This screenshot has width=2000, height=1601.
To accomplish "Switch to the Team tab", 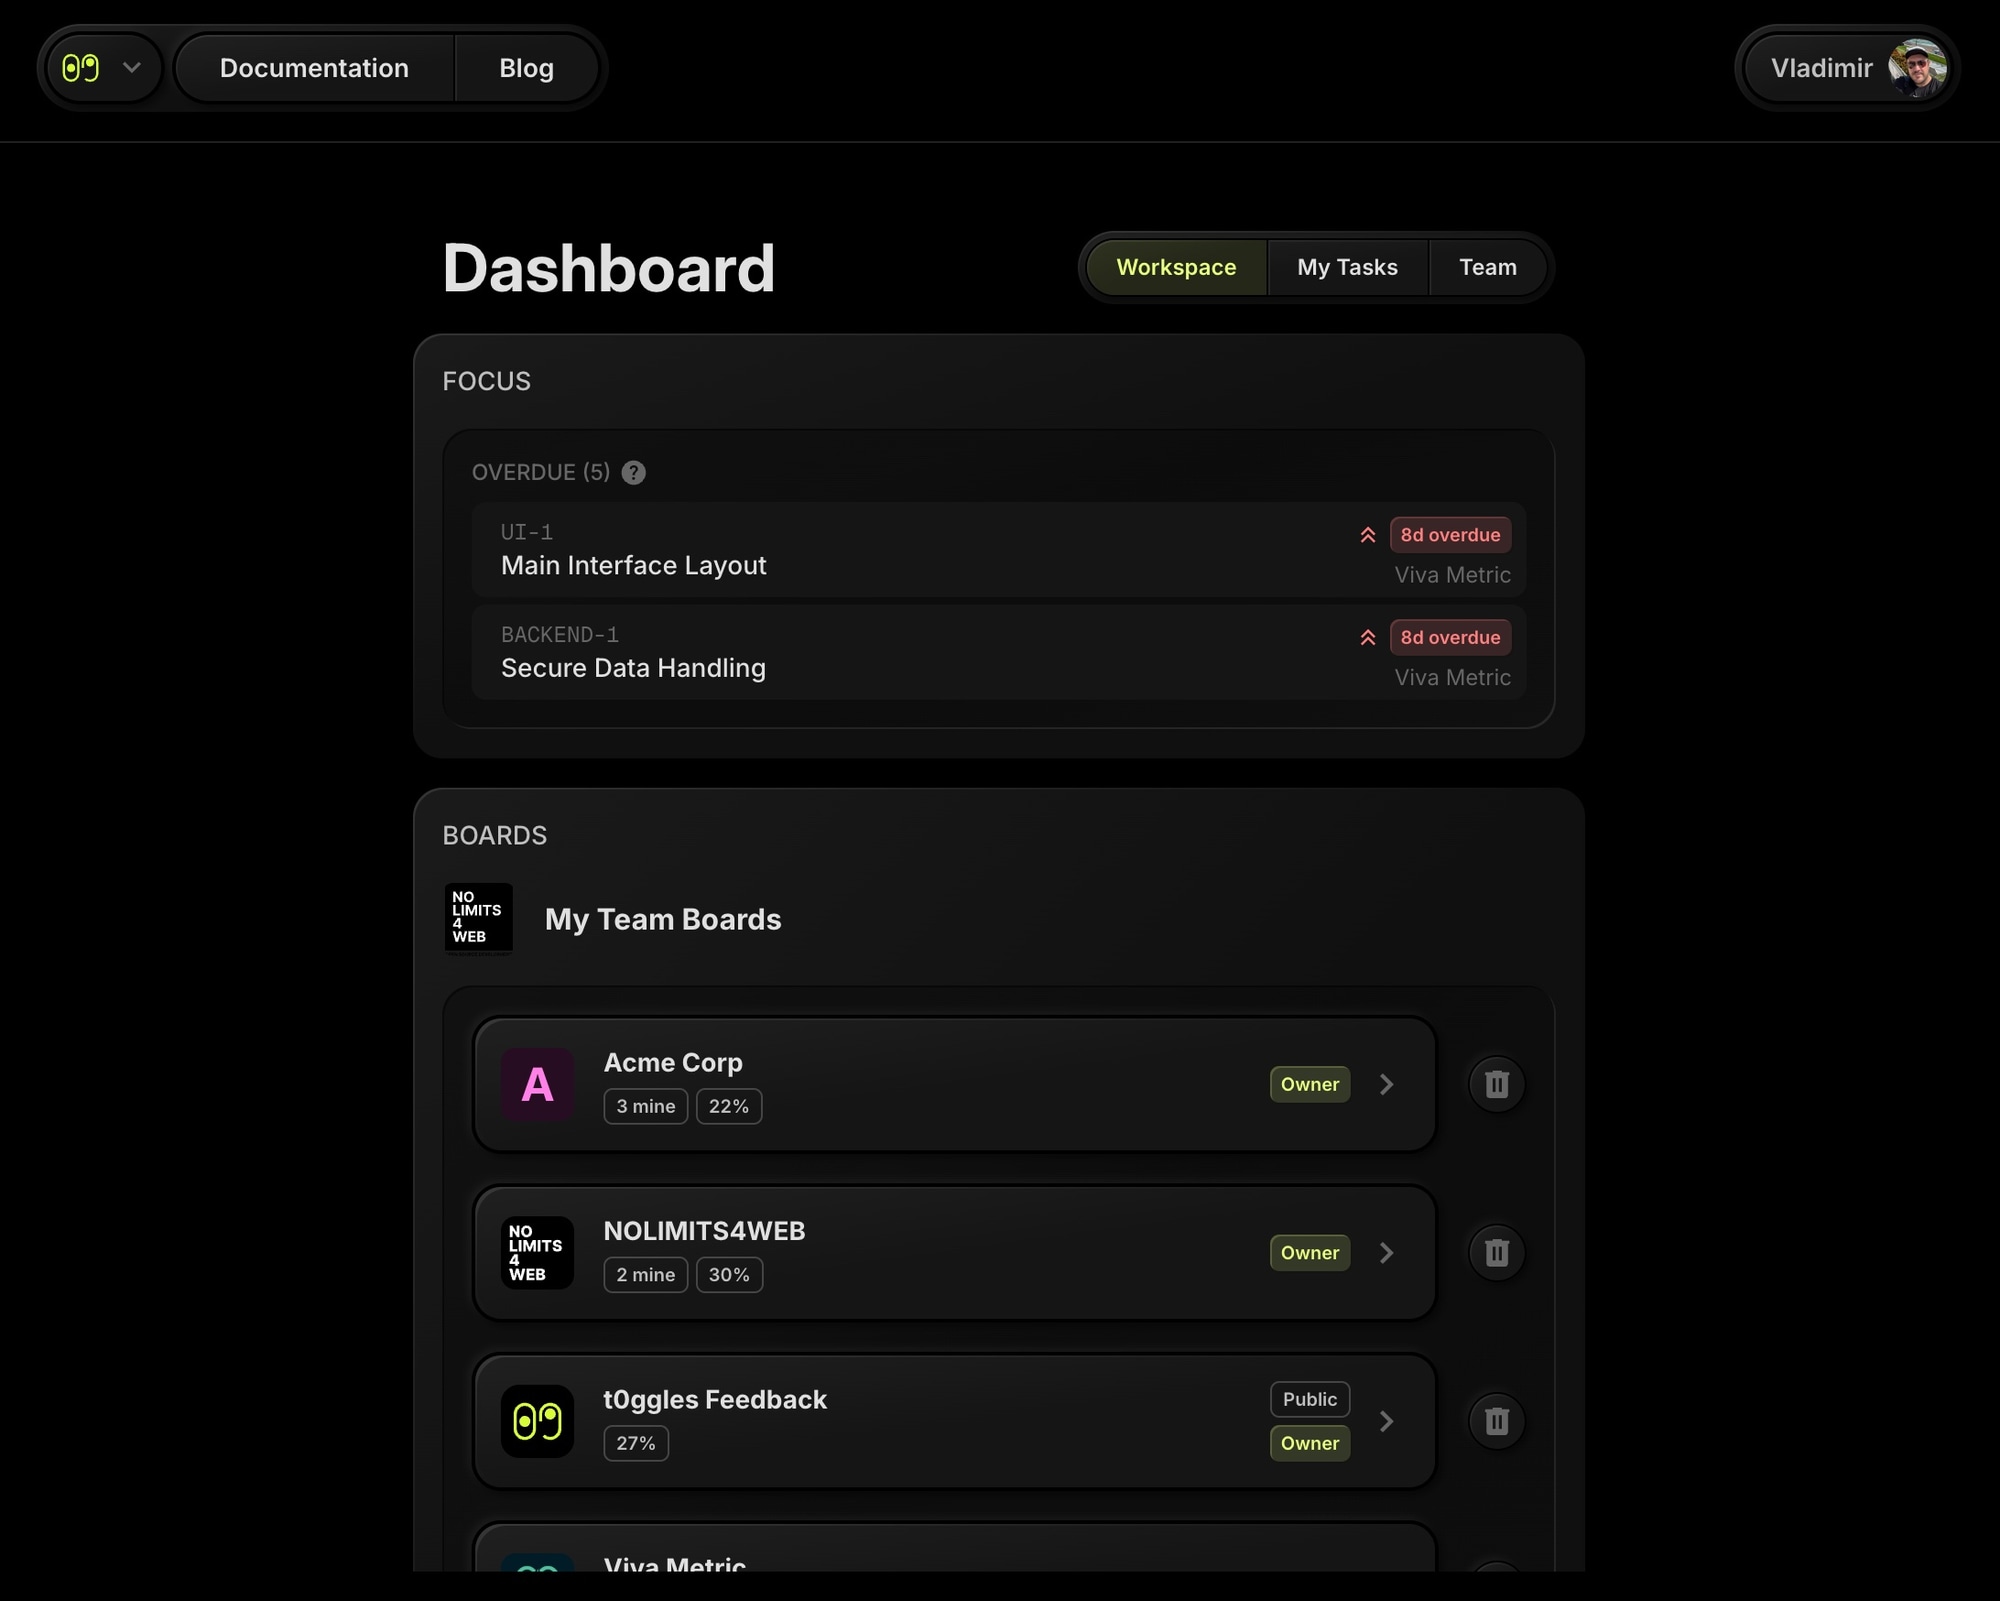I will click(1487, 267).
